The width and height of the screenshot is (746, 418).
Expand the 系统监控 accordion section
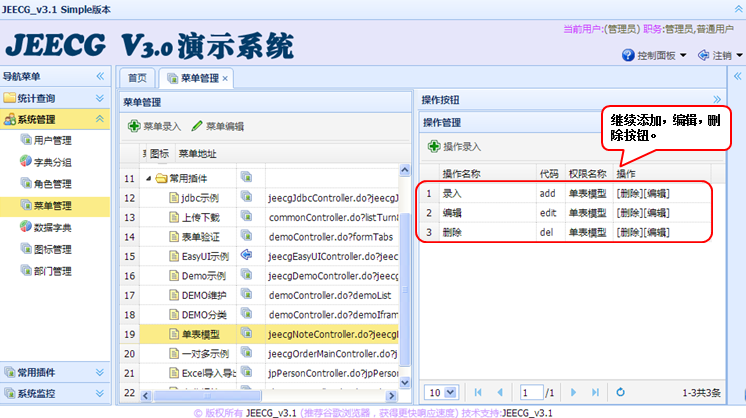pyautogui.click(x=100, y=393)
